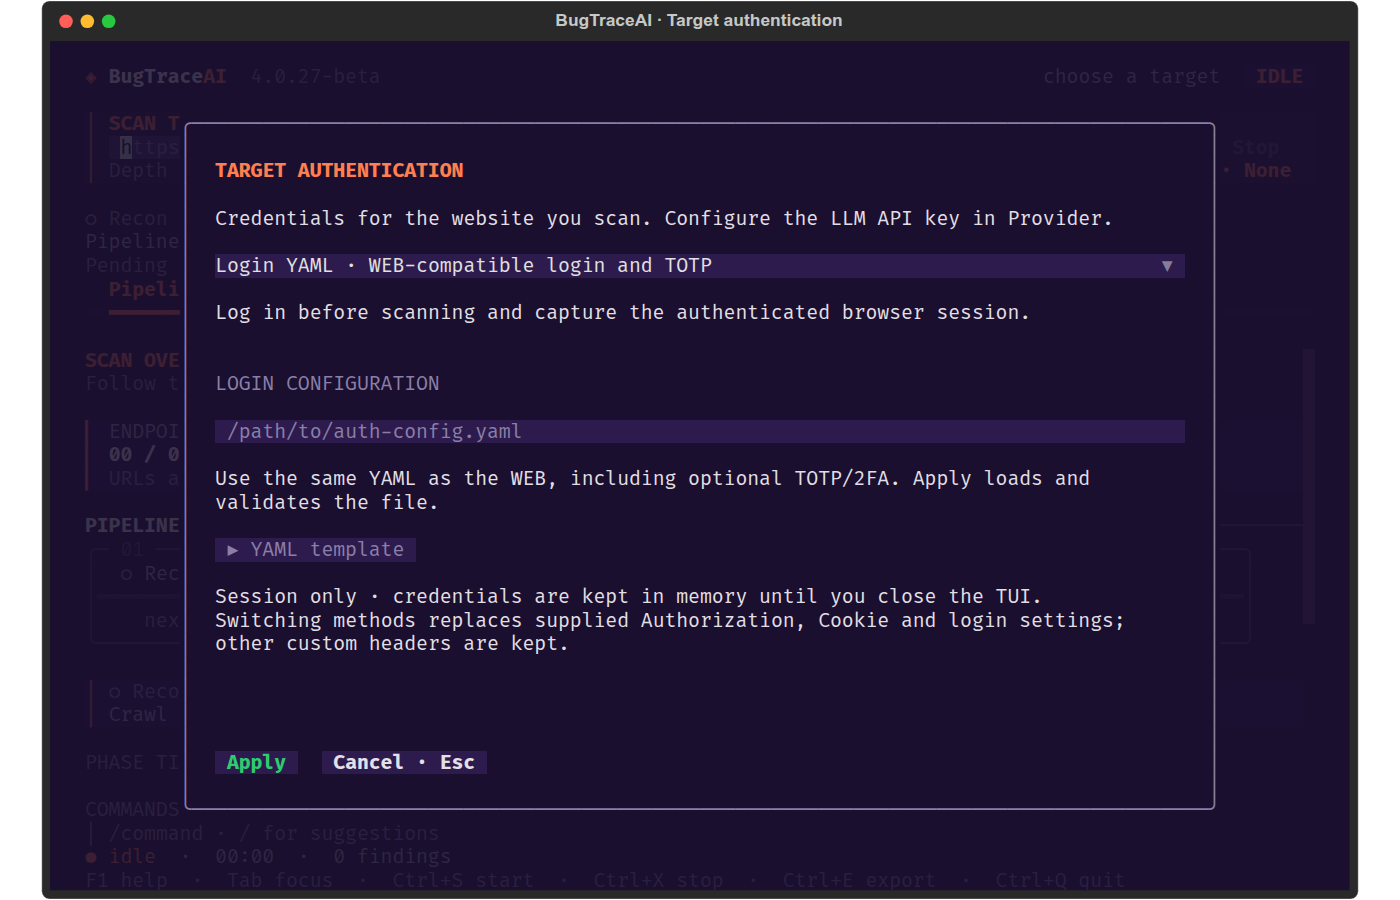1400x900 pixels.
Task: Click 'F1 help' in the footer
Action: click(x=126, y=880)
